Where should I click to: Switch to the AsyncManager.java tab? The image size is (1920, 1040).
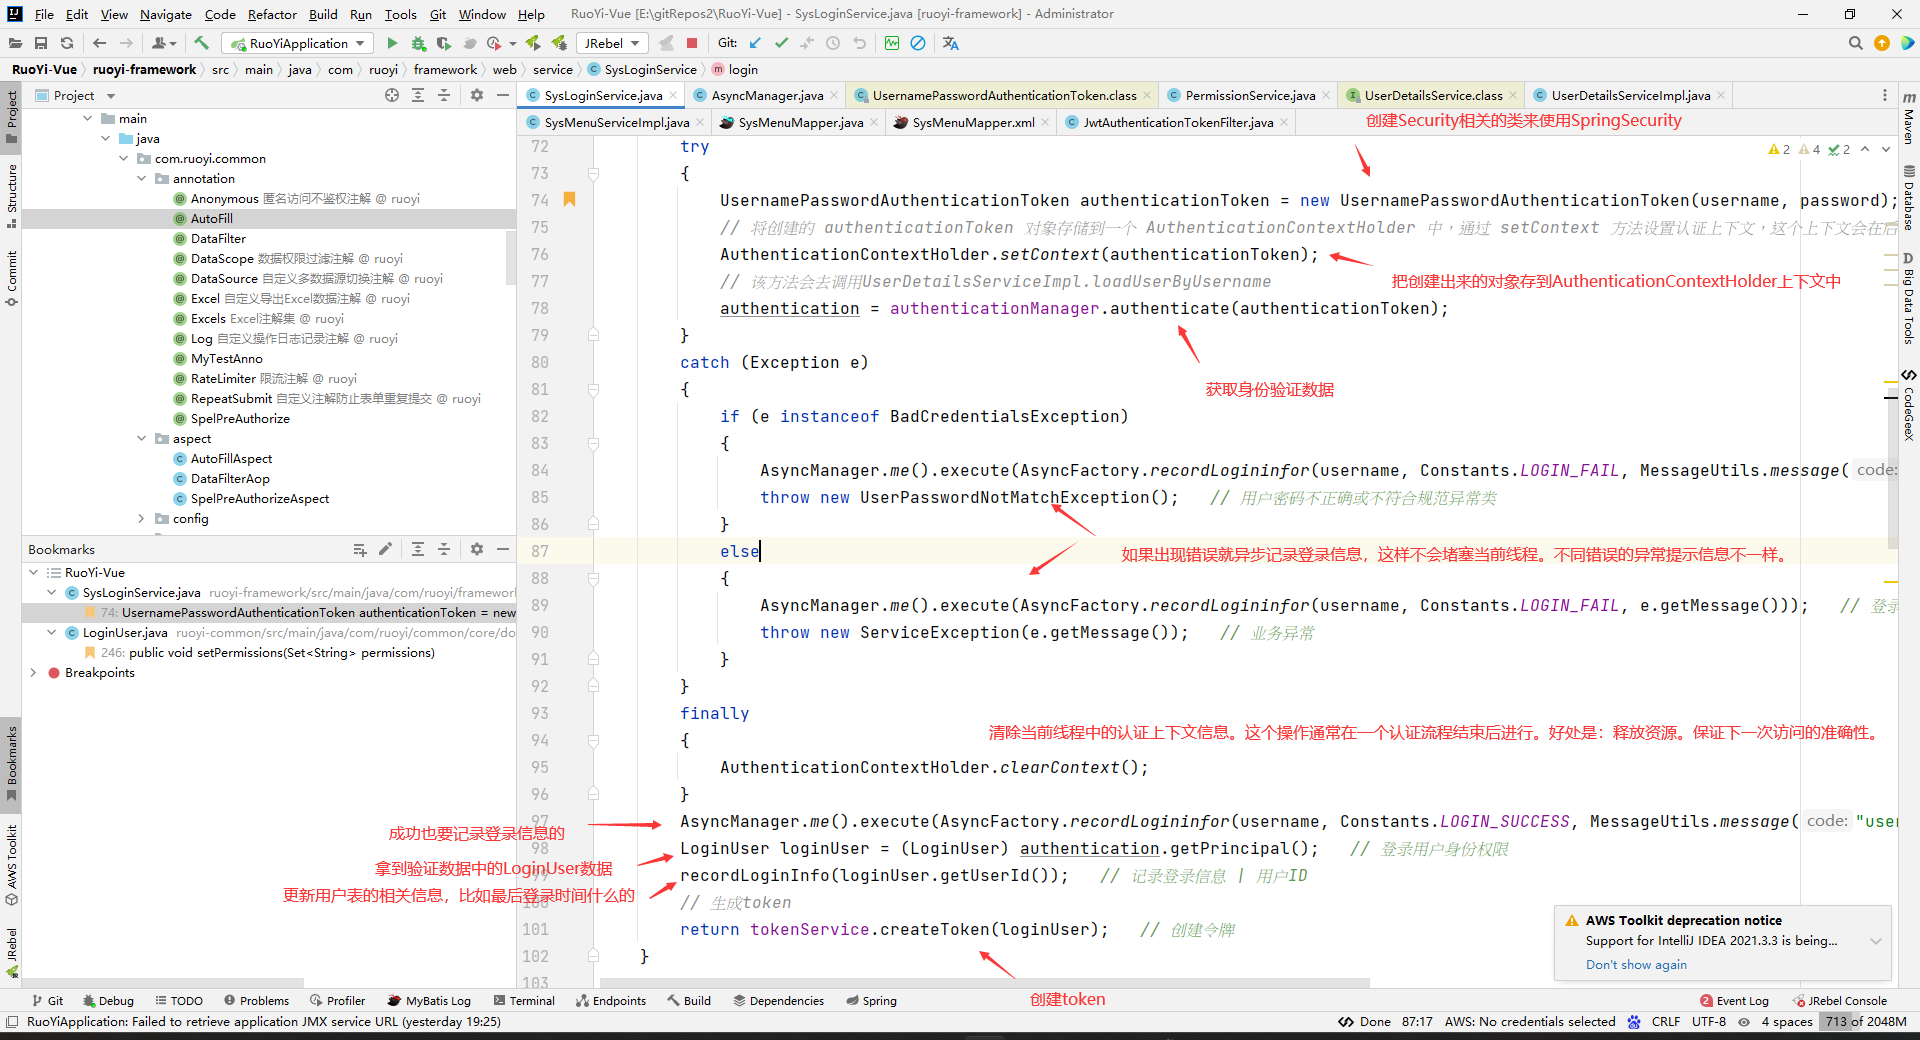[x=766, y=95]
